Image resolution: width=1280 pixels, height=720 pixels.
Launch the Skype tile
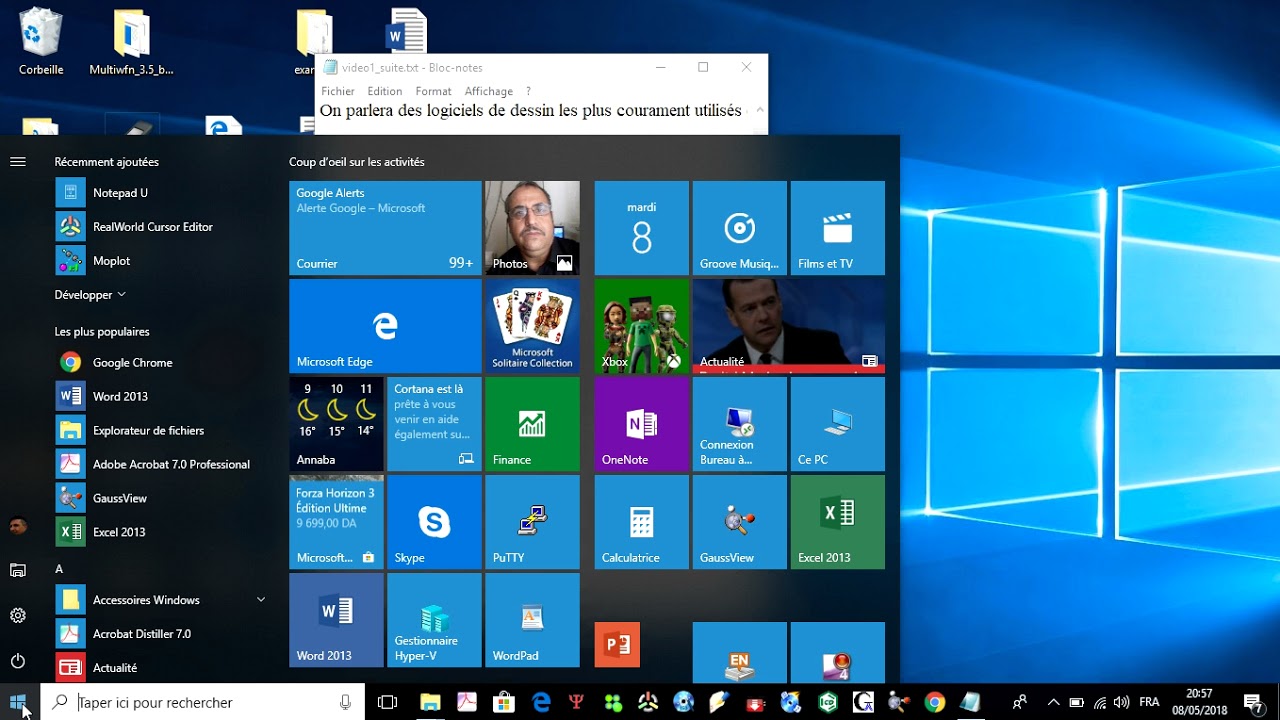[434, 522]
